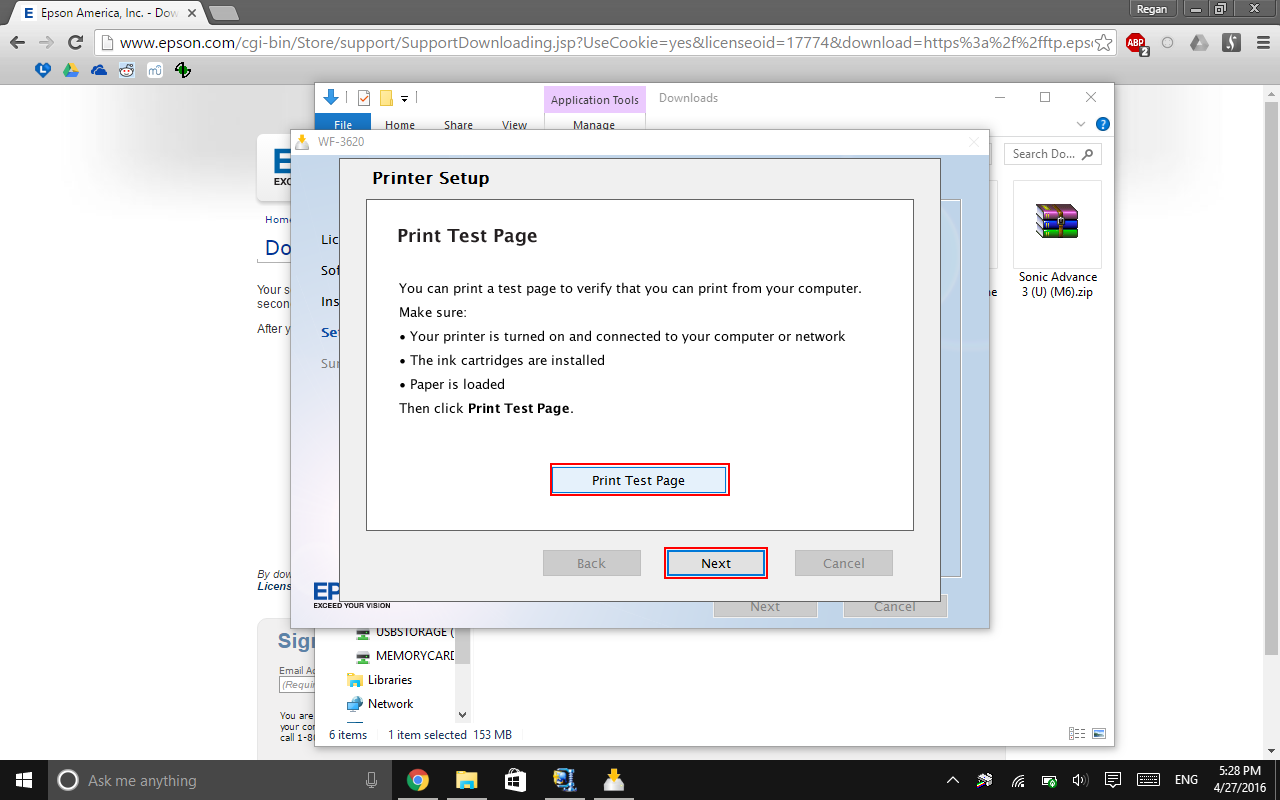
Task: Click the address bar URL
Action: click(605, 43)
